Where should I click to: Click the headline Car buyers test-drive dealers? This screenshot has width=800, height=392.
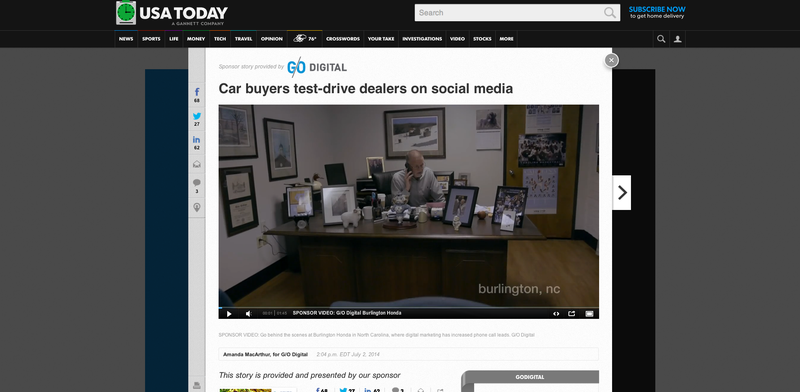[365, 88]
